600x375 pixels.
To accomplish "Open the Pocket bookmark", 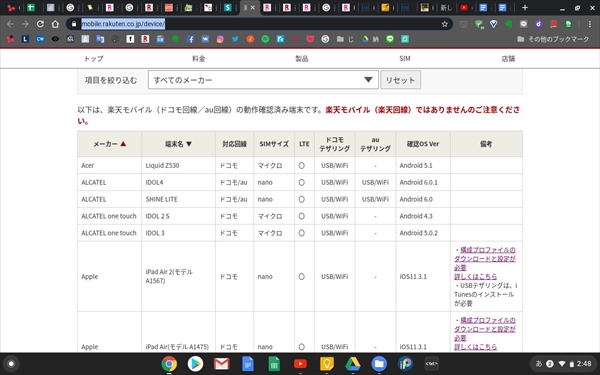I will 310,39.
